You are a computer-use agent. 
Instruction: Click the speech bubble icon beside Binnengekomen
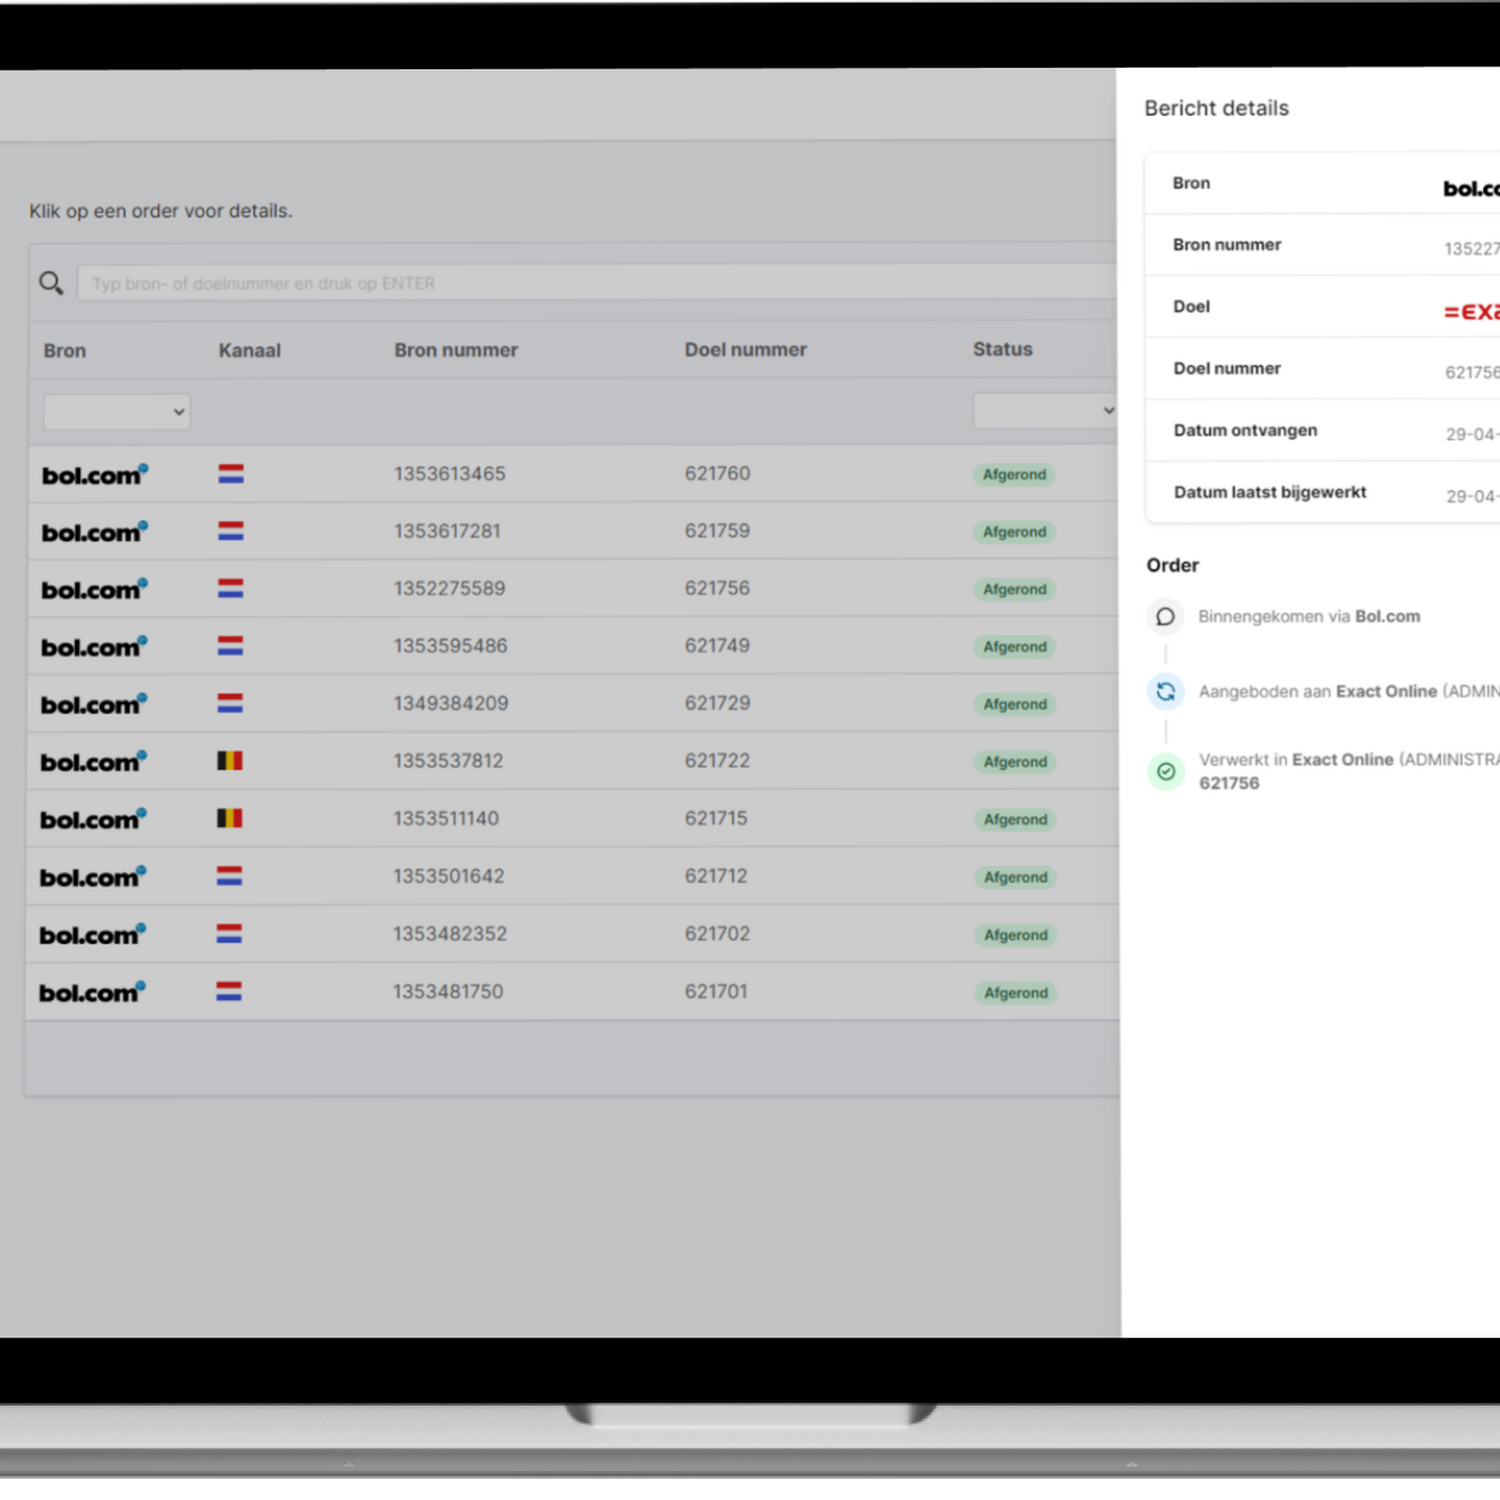click(x=1165, y=616)
